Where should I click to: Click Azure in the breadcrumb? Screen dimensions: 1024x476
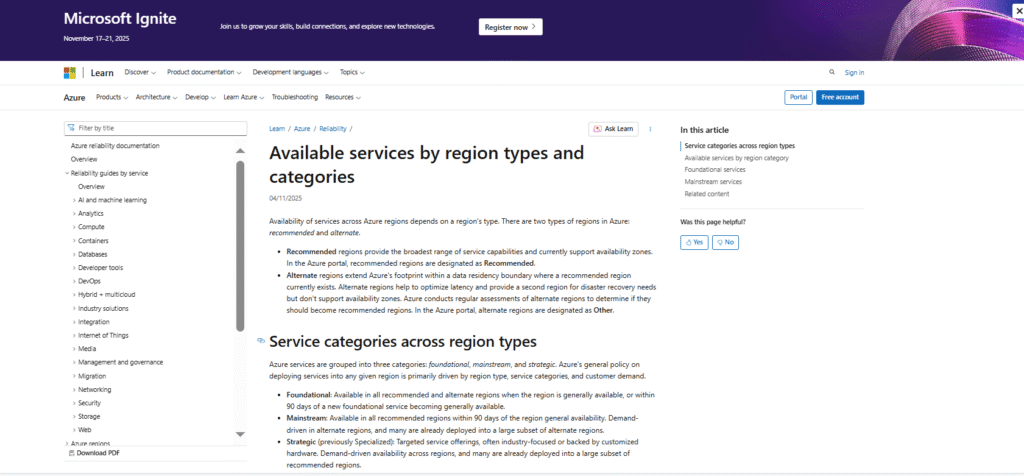pos(302,129)
